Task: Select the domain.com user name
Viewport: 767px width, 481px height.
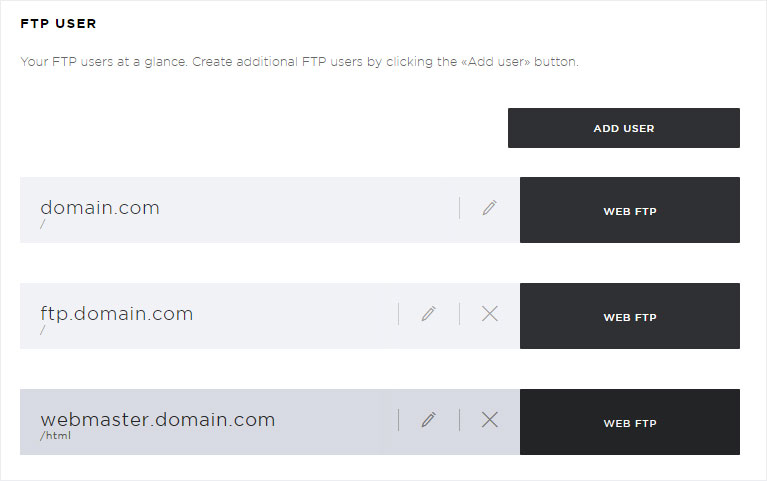Action: tap(100, 208)
